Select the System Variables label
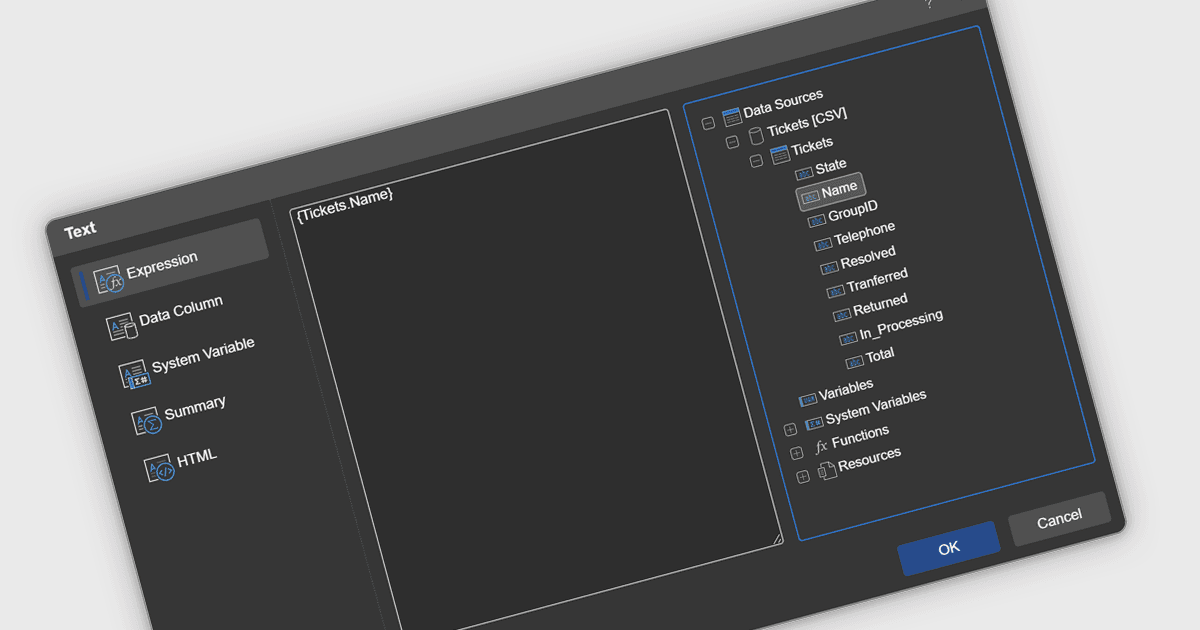Image resolution: width=1200 pixels, height=630 pixels. (876, 408)
